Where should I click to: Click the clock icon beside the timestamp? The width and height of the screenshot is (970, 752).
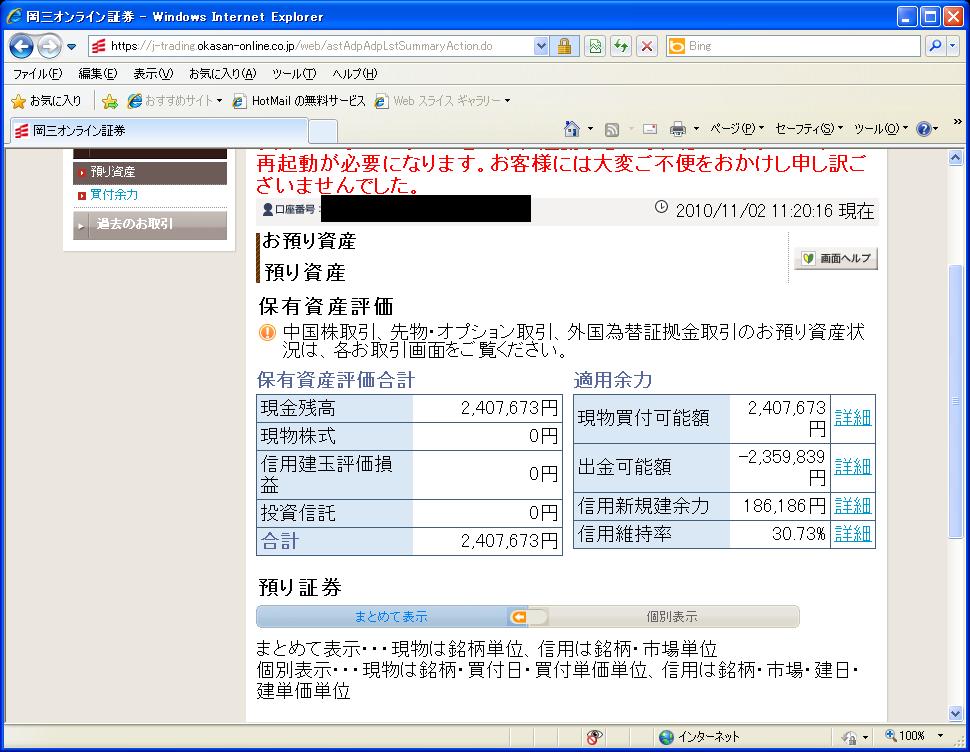tap(661, 207)
